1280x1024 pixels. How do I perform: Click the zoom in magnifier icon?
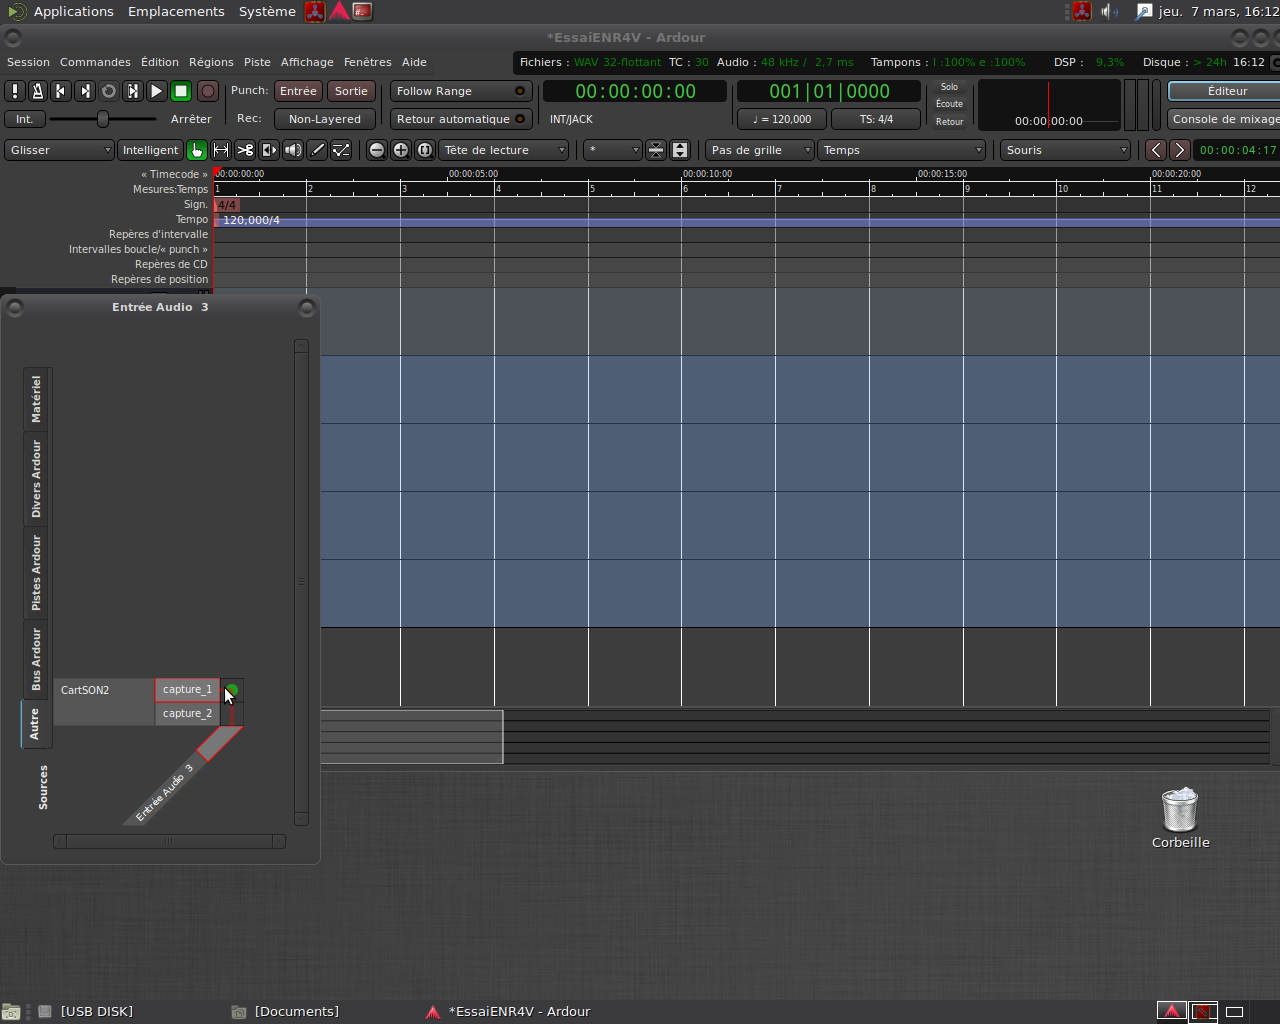pos(401,150)
